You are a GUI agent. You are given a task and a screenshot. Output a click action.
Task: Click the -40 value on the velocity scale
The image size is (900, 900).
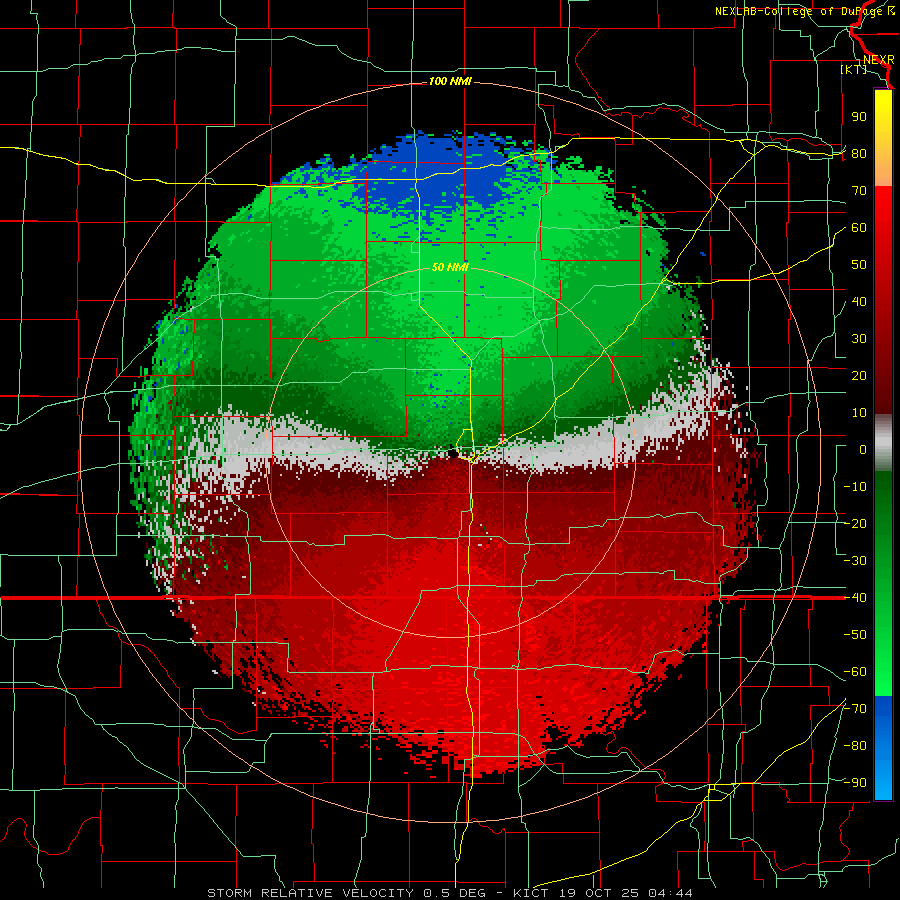pos(855,598)
